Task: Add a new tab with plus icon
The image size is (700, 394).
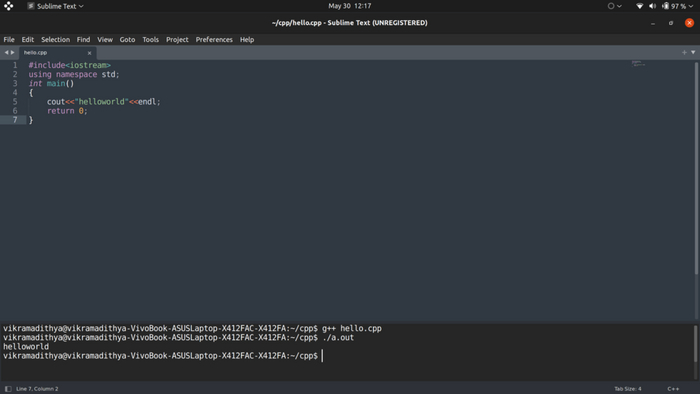Action: (x=684, y=52)
